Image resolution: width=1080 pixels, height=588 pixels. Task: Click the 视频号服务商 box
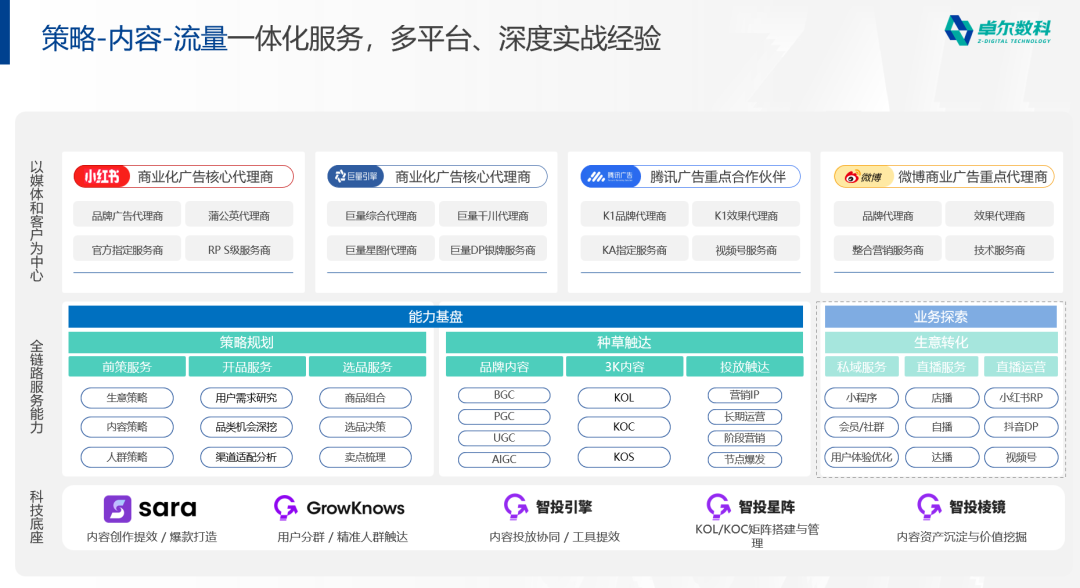click(x=746, y=250)
